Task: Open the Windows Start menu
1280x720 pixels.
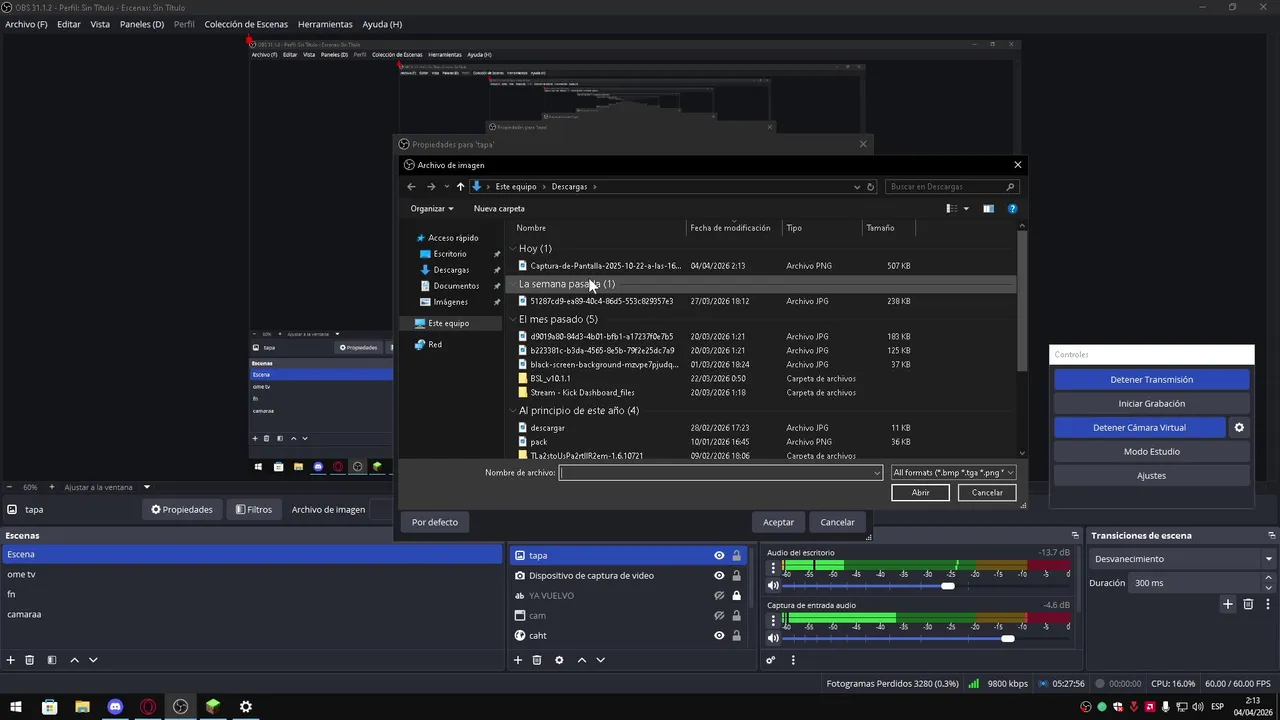Action: click(16, 707)
